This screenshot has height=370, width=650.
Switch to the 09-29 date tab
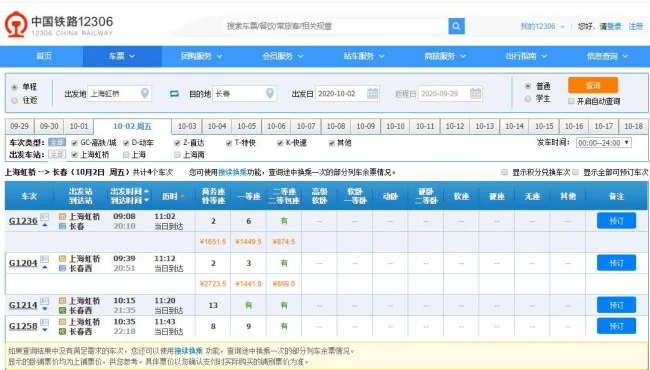tap(19, 126)
